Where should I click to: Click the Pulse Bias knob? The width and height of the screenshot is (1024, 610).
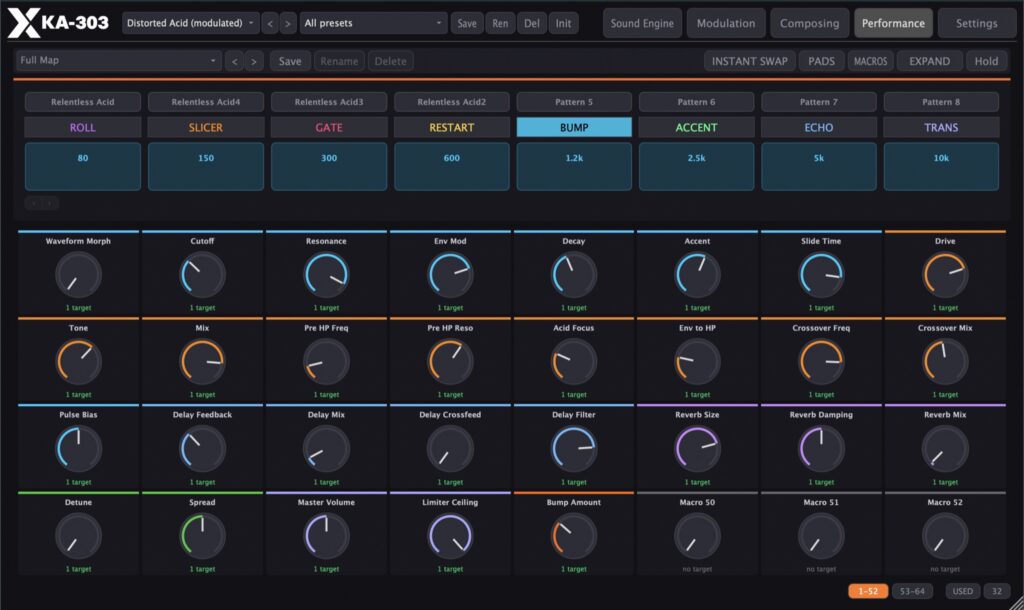coord(78,449)
